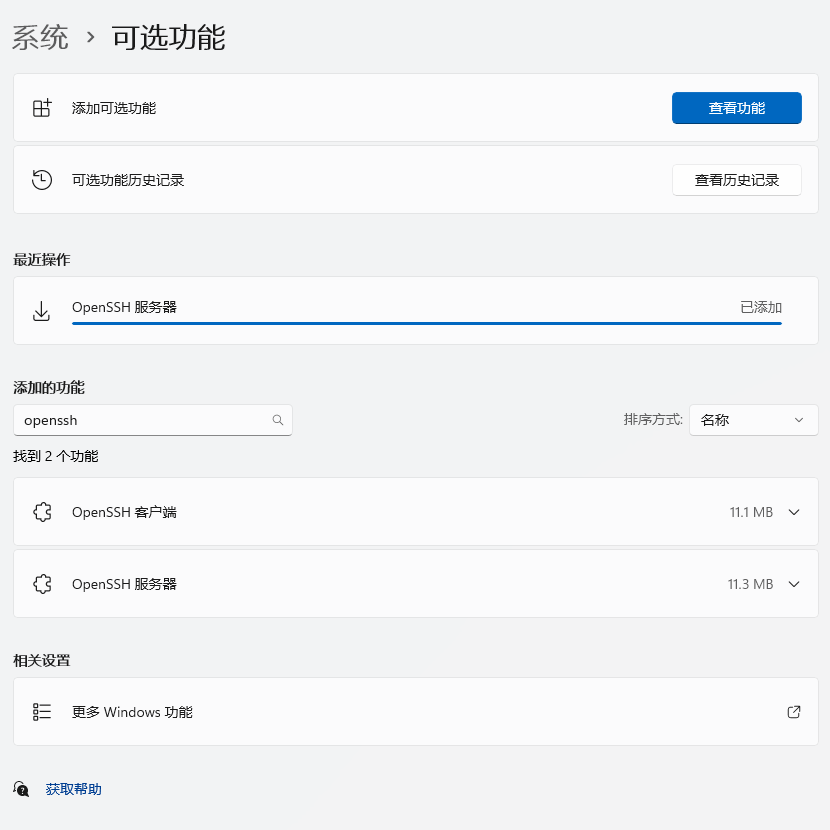
Task: Open the 排序方式 sort dropdown
Action: [x=754, y=420]
